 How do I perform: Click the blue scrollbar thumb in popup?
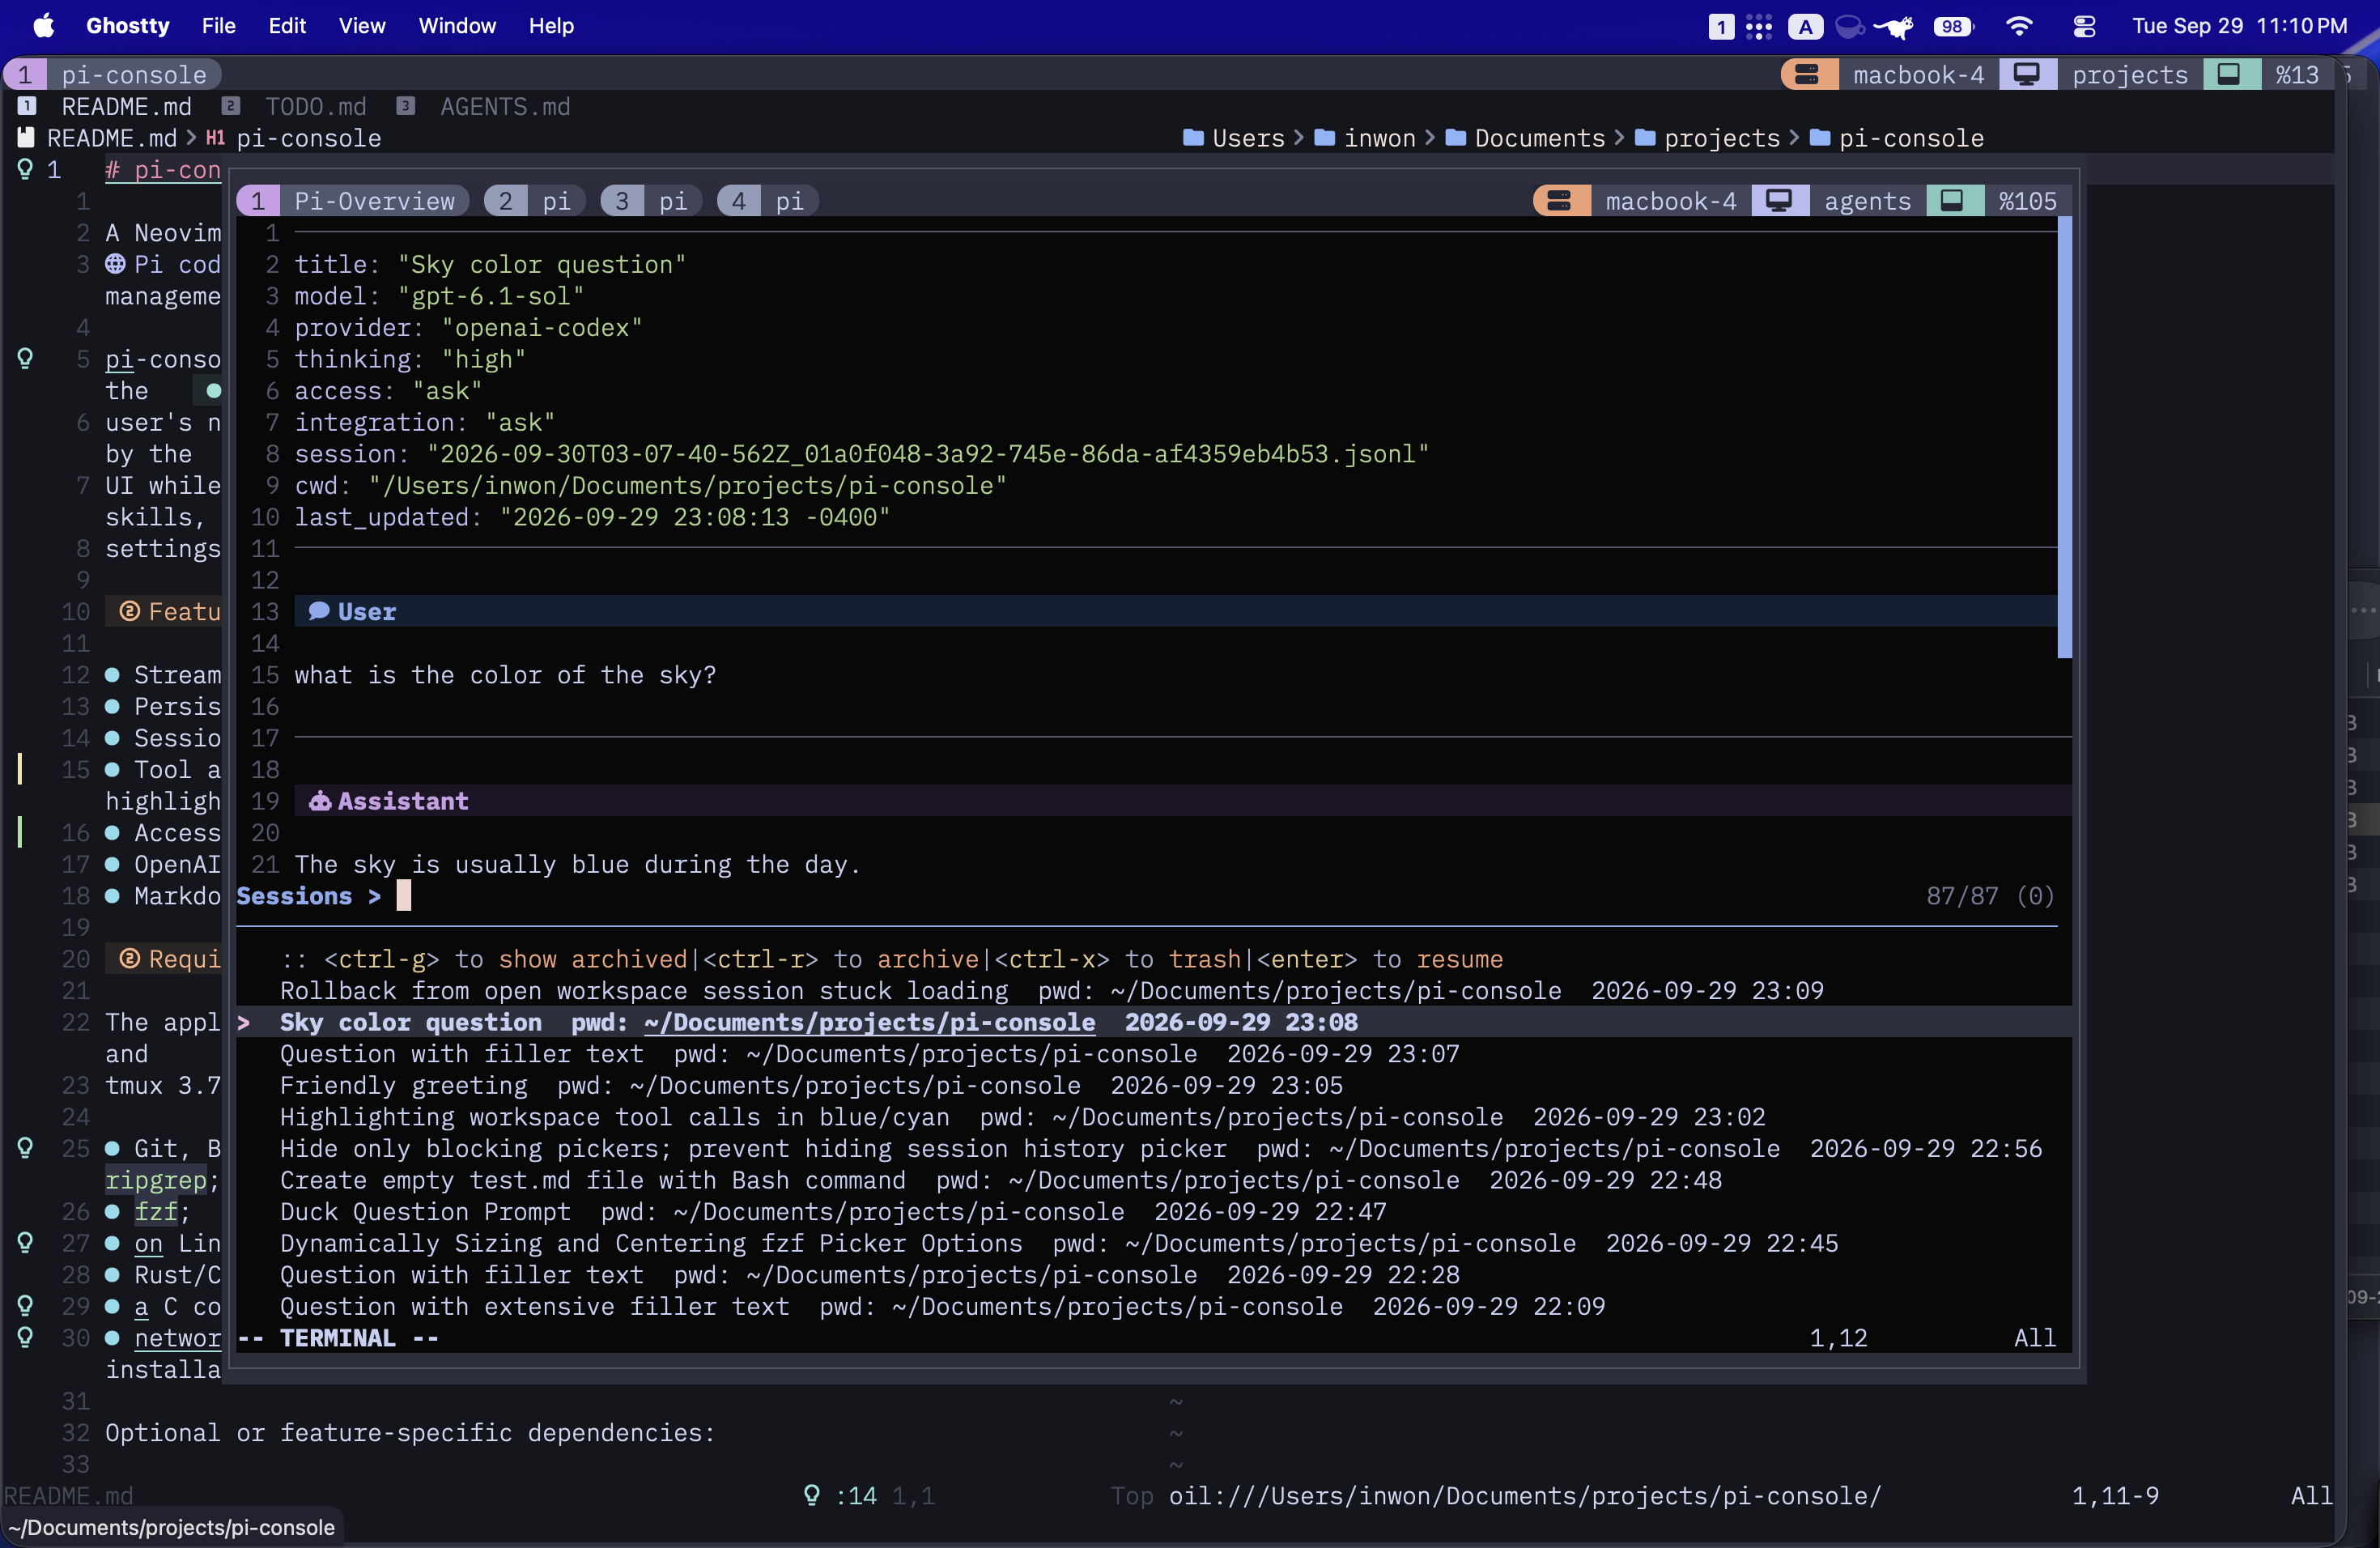2064,438
